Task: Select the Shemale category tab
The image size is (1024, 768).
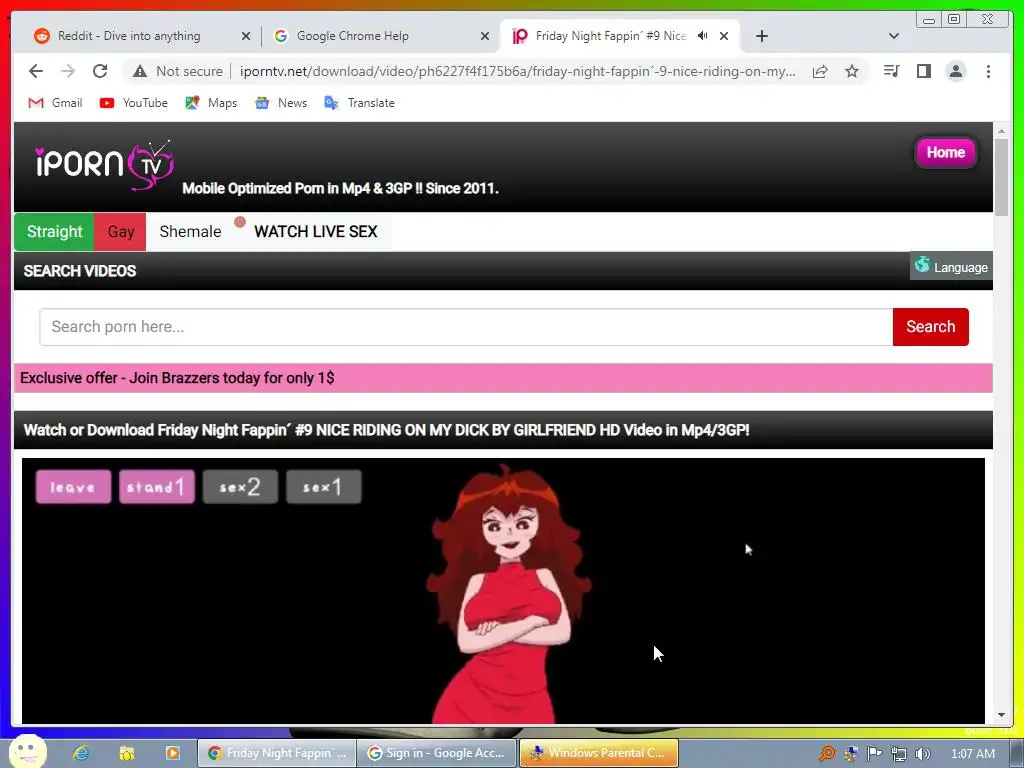Action: (x=190, y=232)
